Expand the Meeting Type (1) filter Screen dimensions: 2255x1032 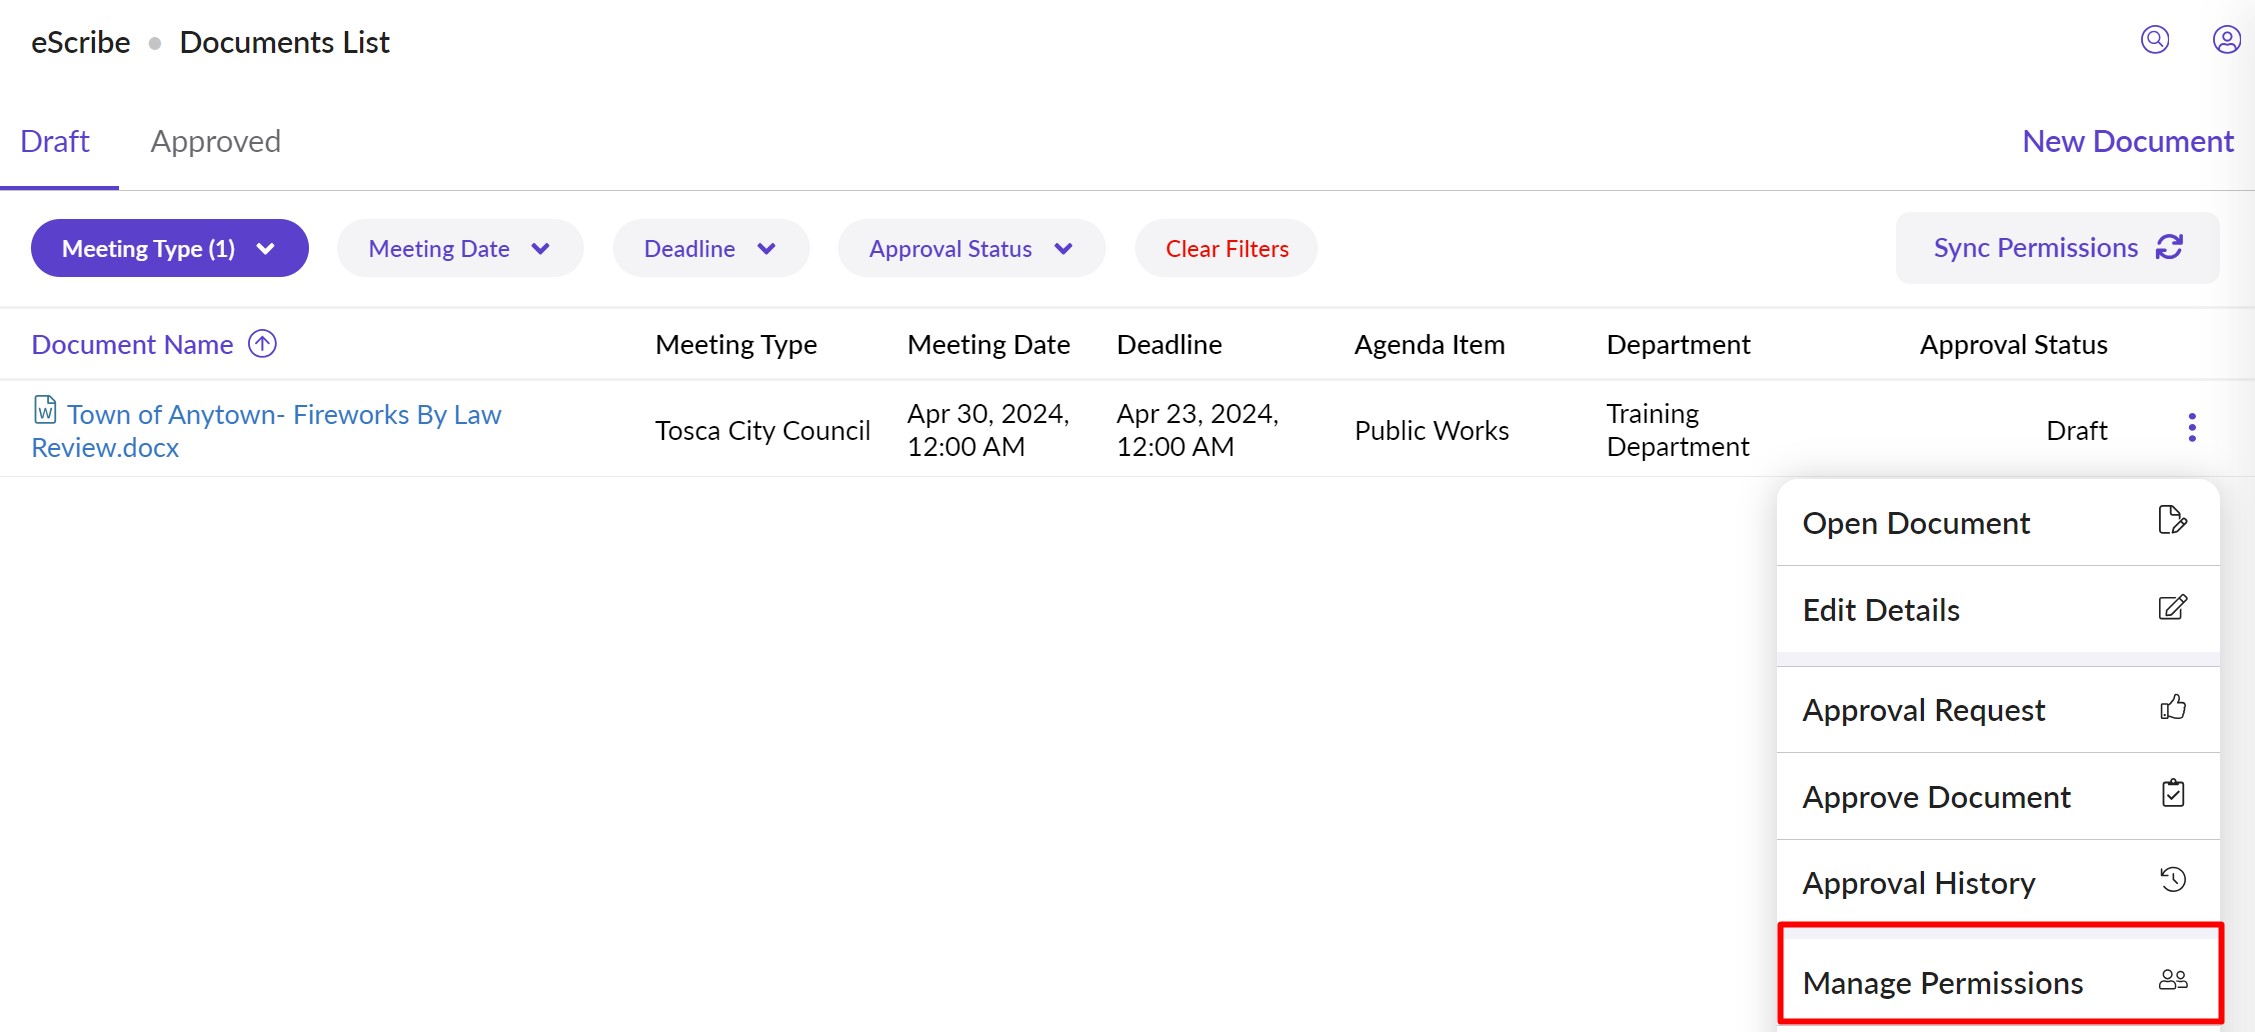click(169, 248)
